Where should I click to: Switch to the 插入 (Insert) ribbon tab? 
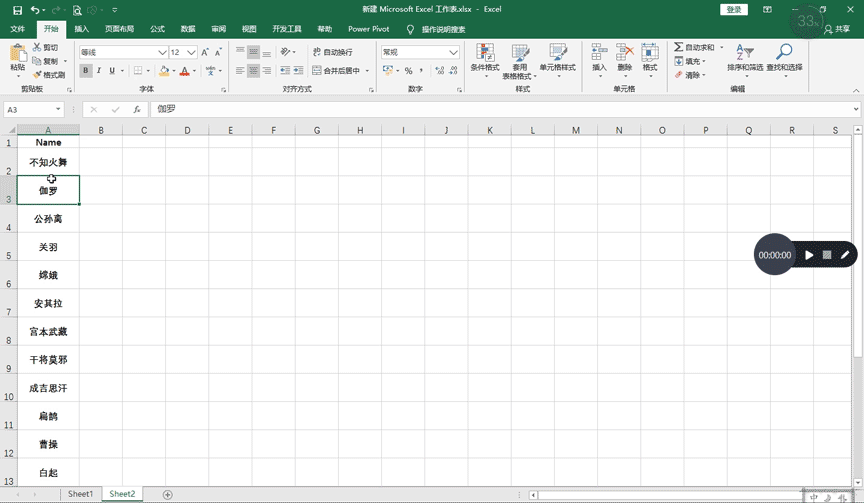click(82, 29)
